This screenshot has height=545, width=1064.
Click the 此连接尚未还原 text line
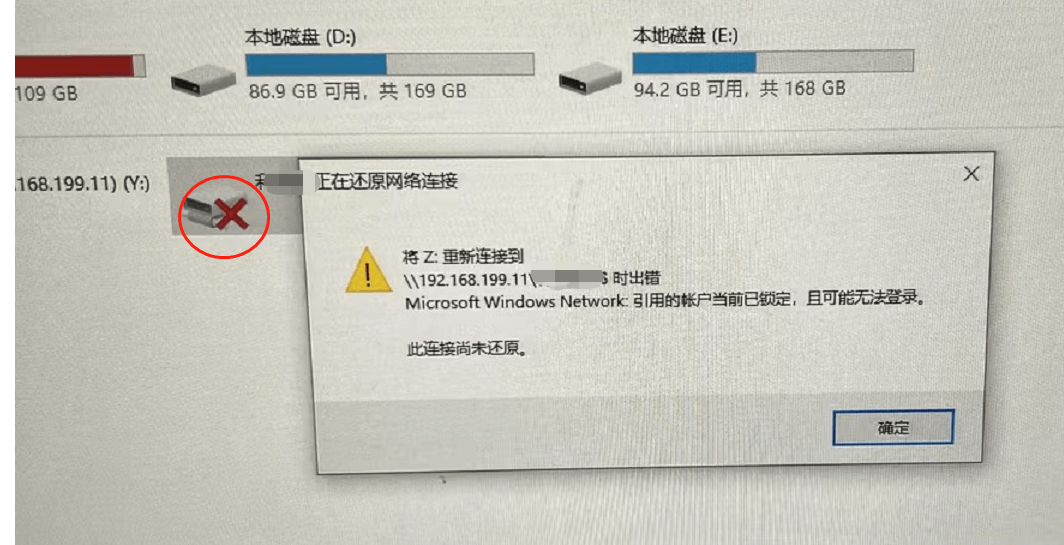pyautogui.click(x=467, y=350)
